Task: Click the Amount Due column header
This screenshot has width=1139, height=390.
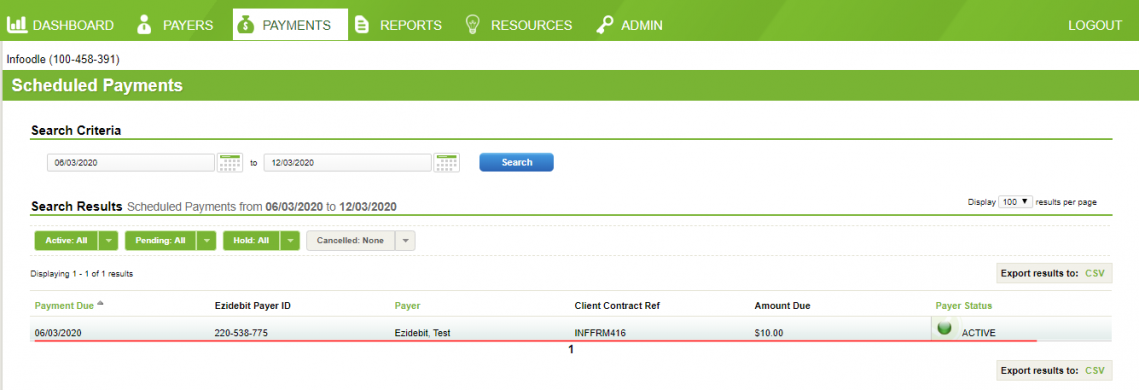Action: [x=782, y=306]
